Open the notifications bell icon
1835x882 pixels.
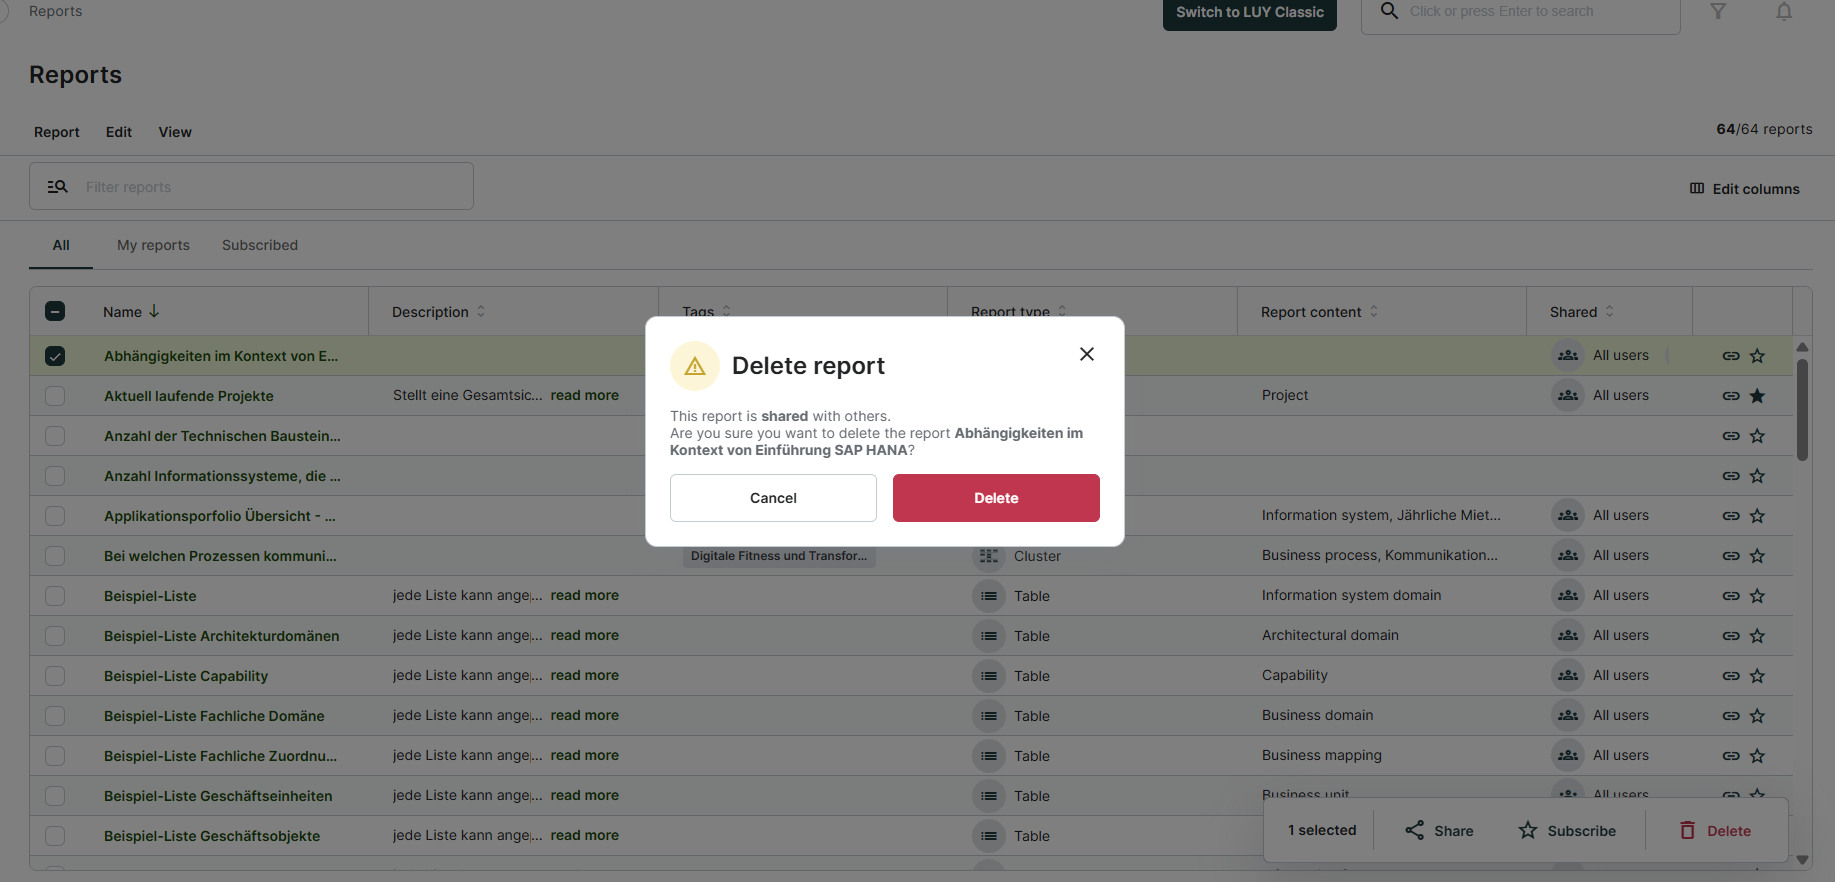(x=1784, y=12)
